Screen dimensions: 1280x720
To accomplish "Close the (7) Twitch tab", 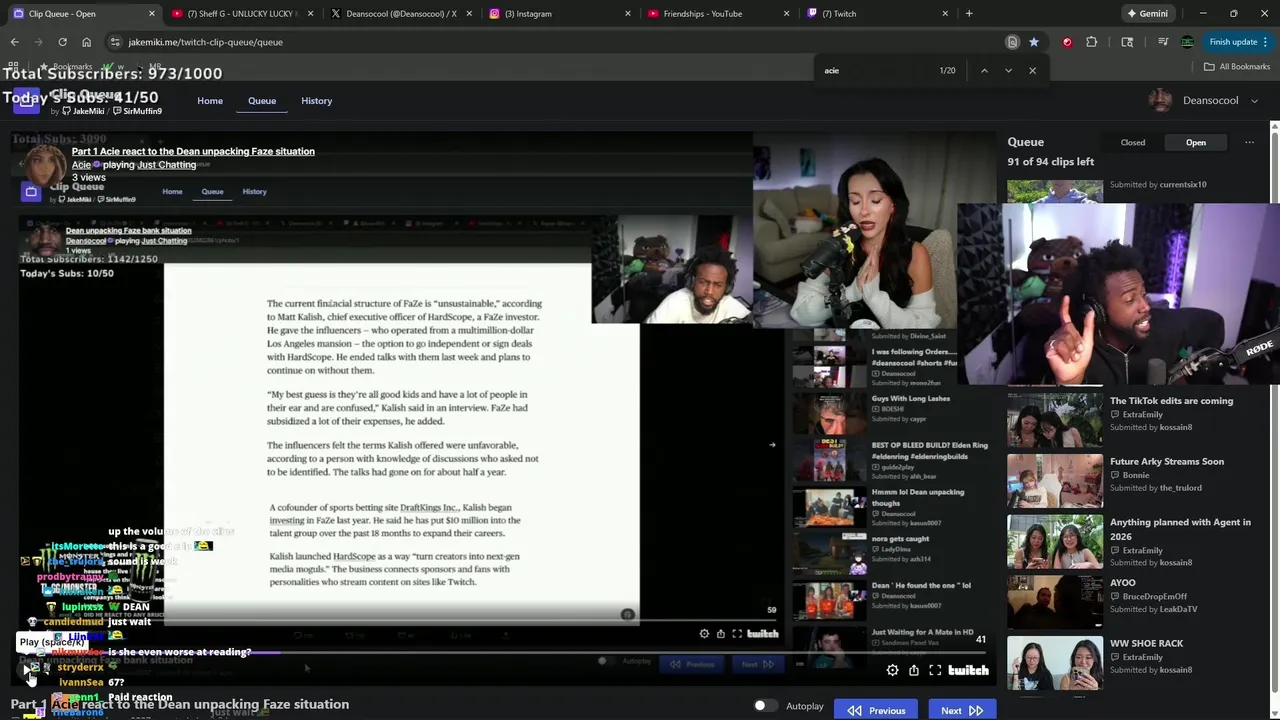I will pyautogui.click(x=945, y=14).
